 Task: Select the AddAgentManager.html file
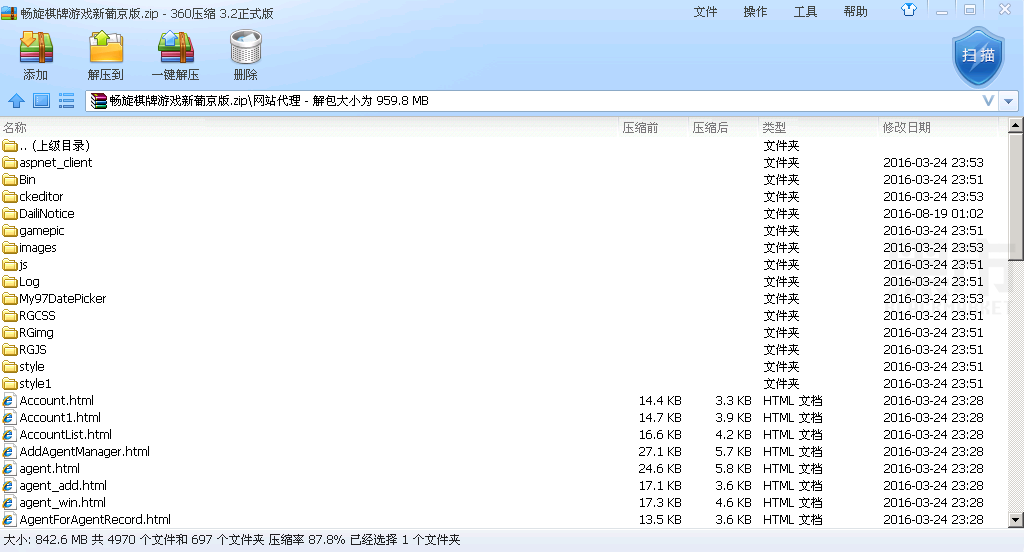(503, 451)
